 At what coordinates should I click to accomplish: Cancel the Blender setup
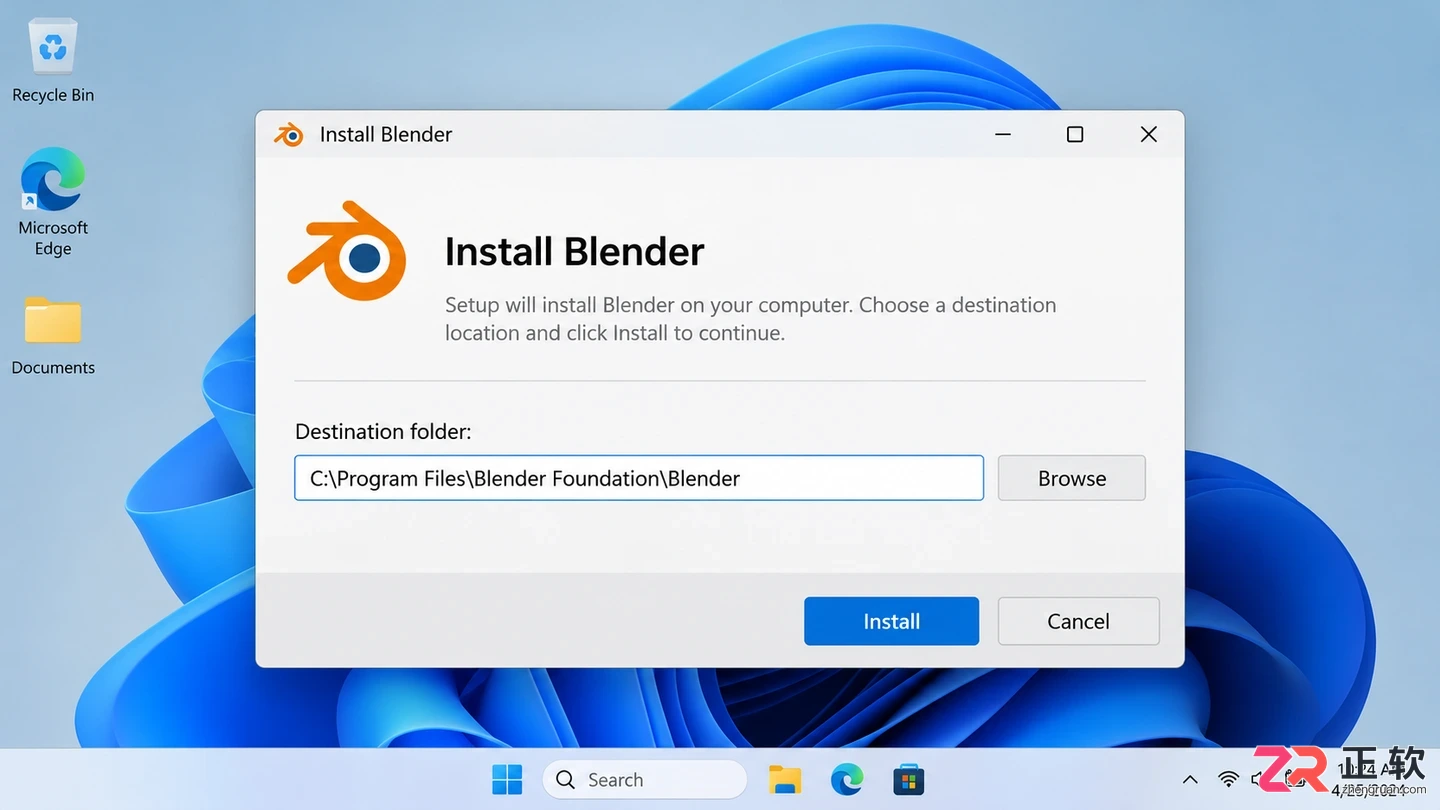tap(1078, 621)
